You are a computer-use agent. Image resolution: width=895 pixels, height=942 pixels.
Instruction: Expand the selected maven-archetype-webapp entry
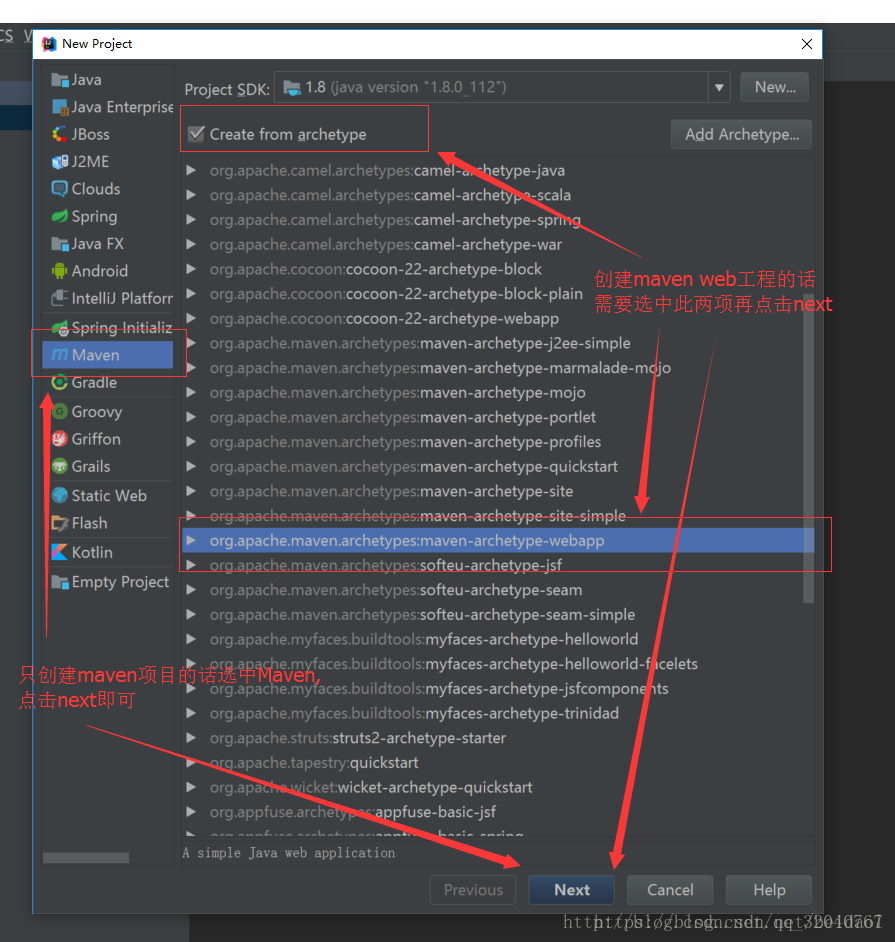191,541
